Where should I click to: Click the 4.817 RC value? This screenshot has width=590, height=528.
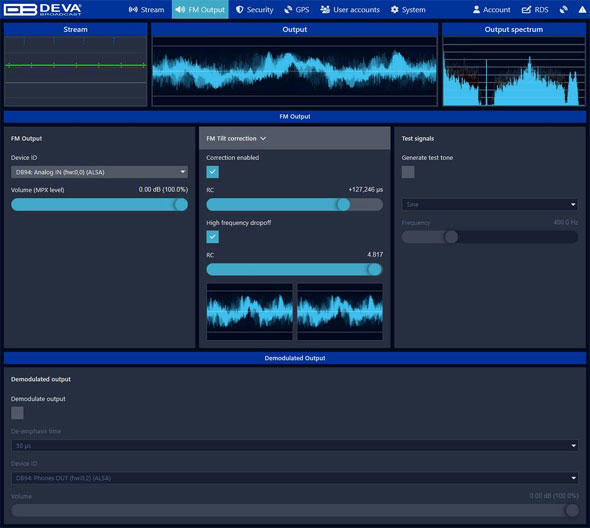[x=375, y=255]
